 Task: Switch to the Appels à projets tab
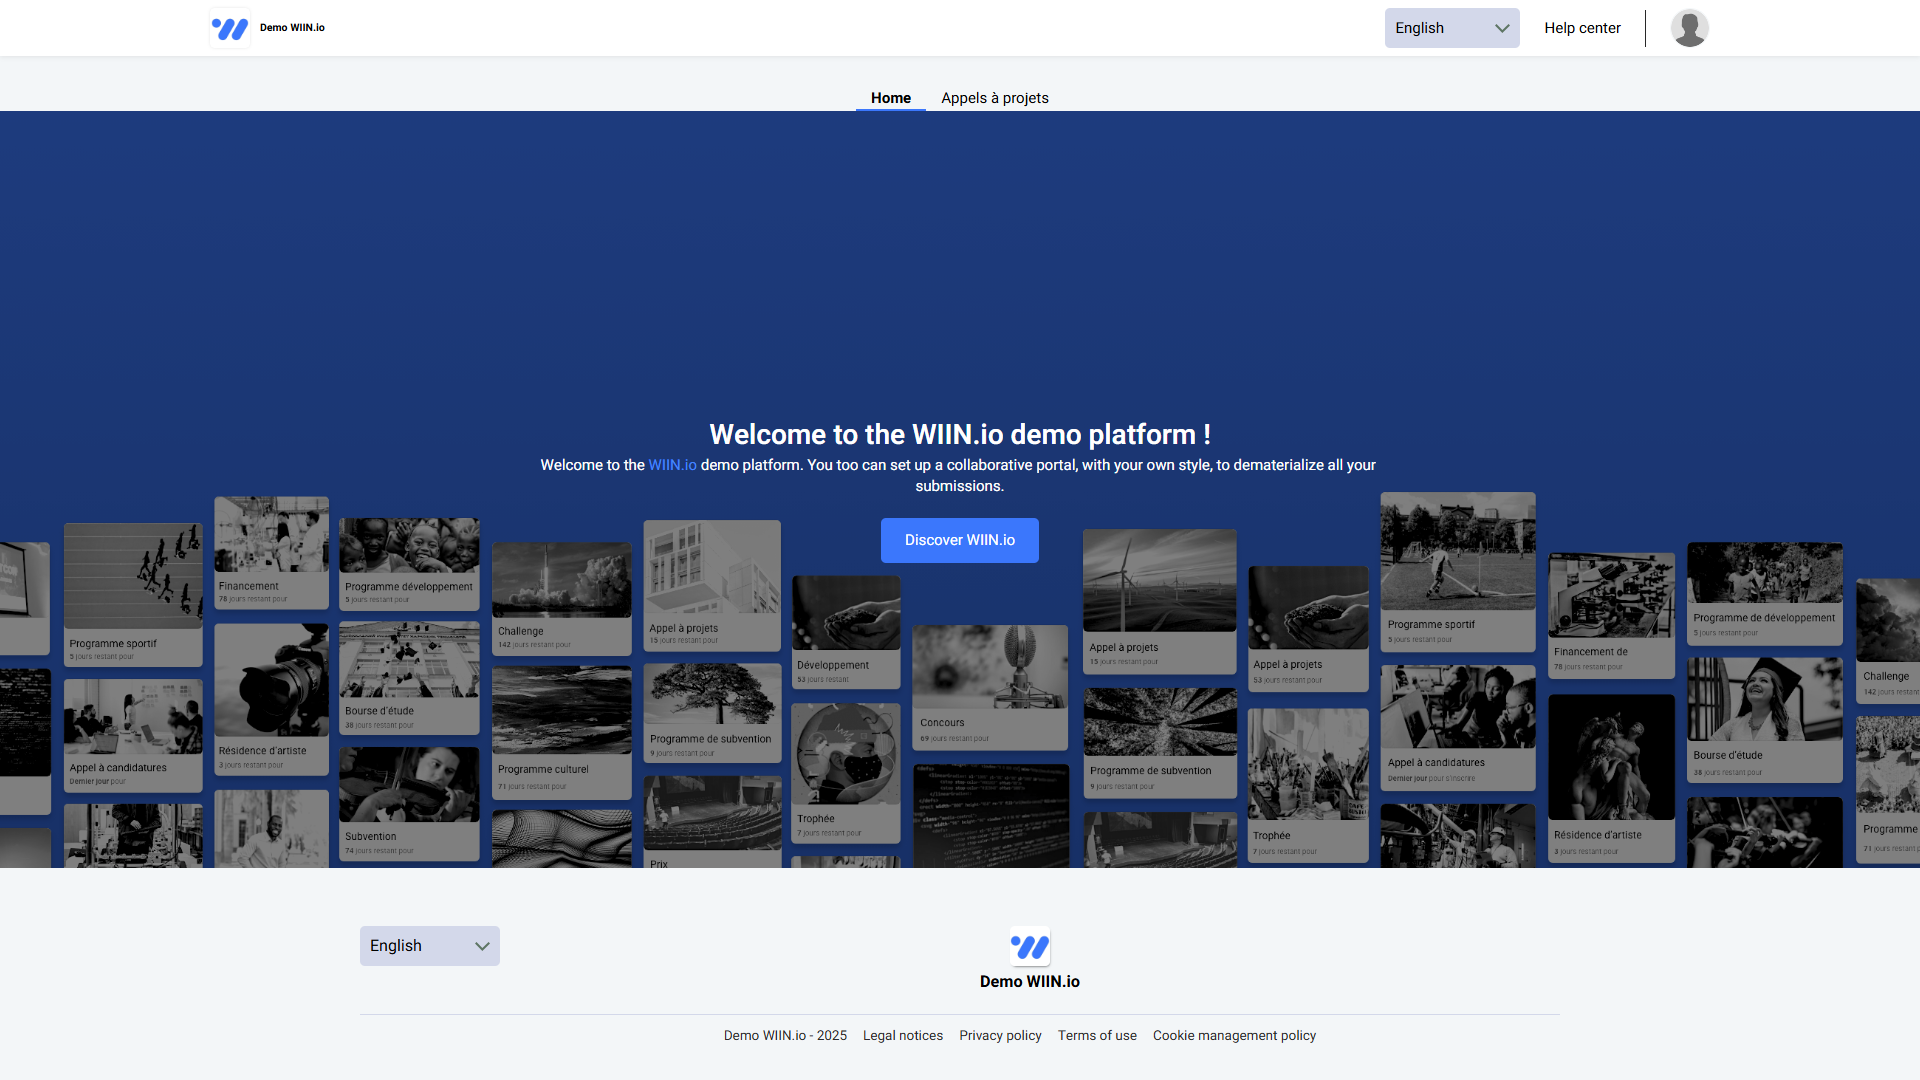click(x=995, y=98)
